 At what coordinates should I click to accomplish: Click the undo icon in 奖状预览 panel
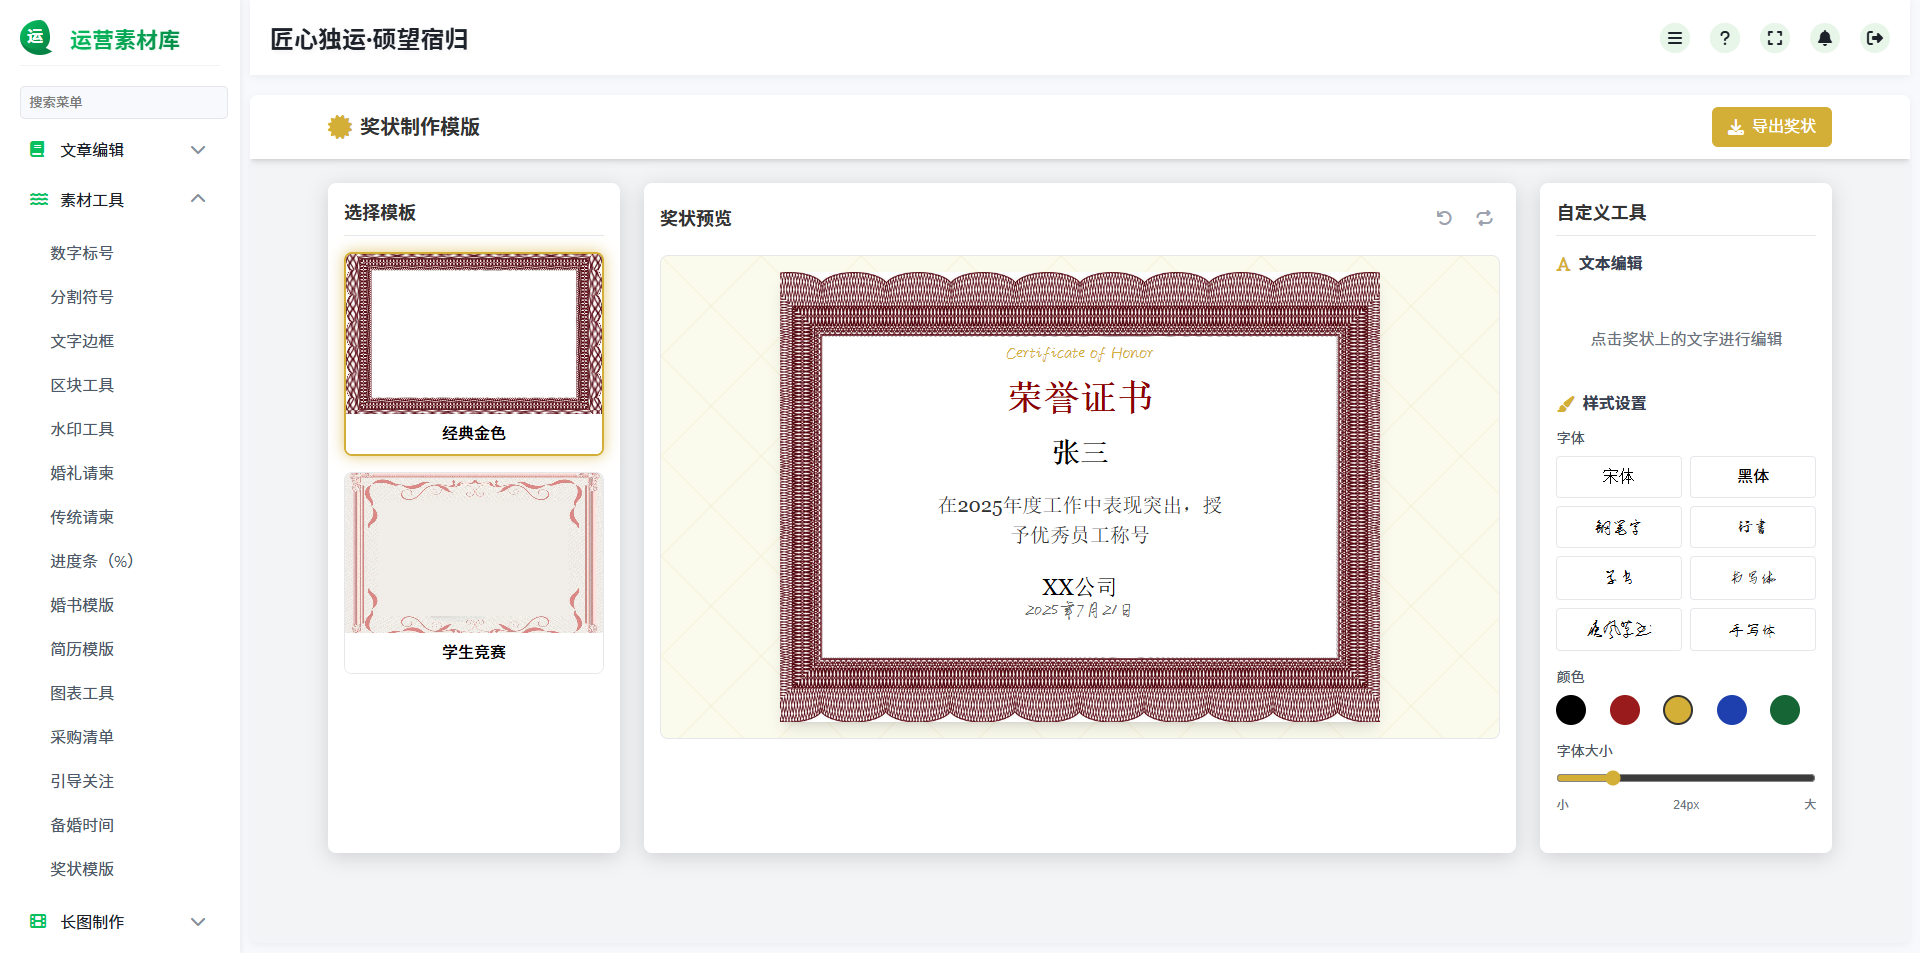point(1444,218)
